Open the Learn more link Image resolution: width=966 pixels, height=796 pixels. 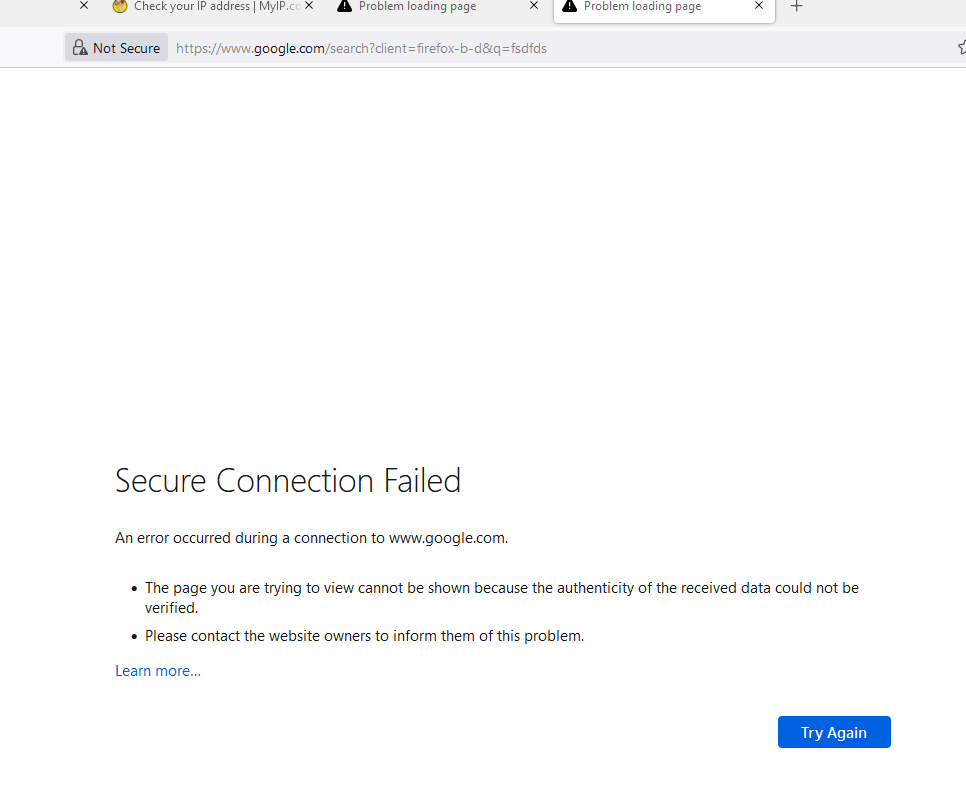point(158,671)
